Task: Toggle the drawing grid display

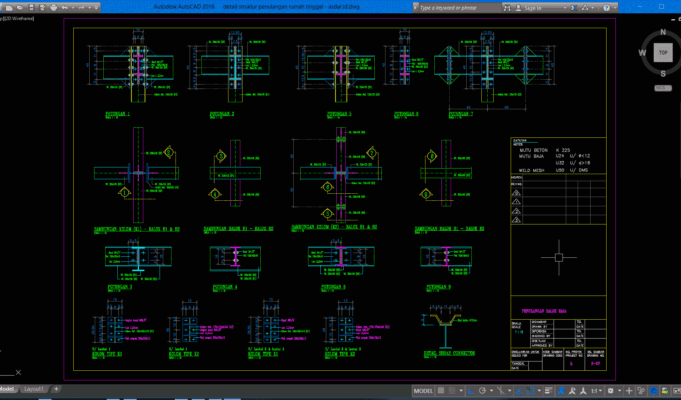Action: (441, 391)
